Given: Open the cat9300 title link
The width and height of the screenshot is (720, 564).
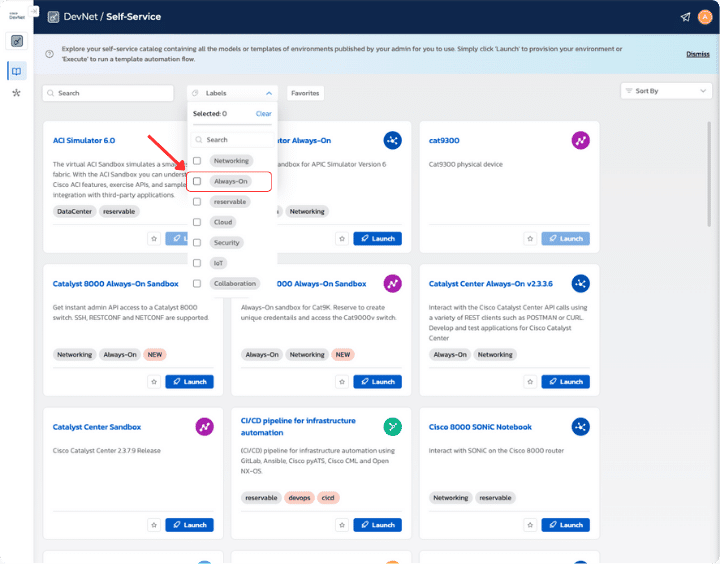Looking at the screenshot, I should point(444,141).
